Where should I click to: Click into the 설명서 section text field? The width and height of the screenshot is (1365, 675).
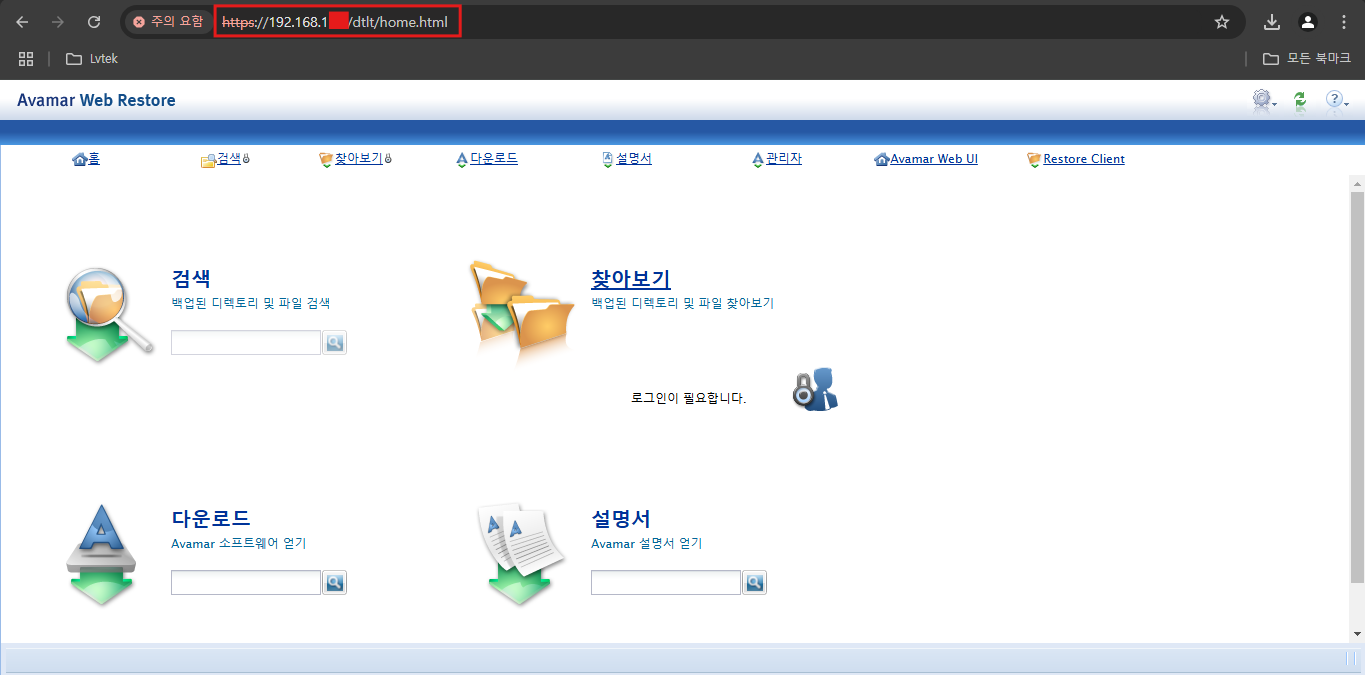click(666, 583)
